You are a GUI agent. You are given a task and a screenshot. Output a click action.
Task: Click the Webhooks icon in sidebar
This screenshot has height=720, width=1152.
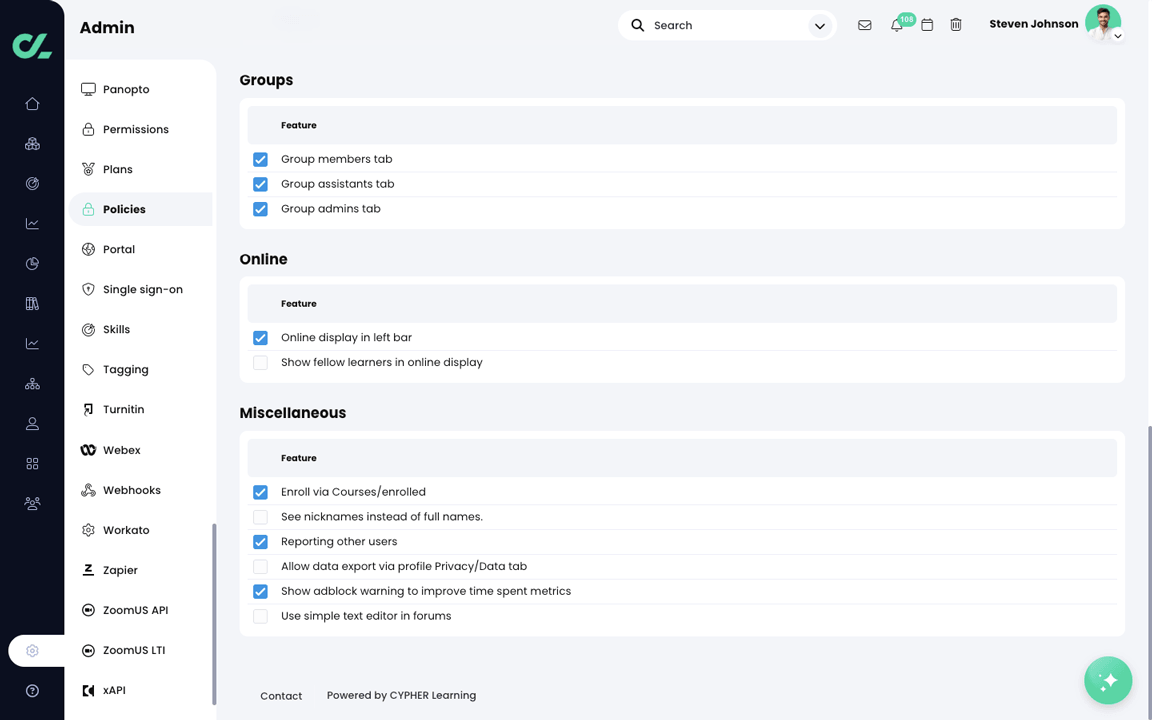click(x=88, y=490)
